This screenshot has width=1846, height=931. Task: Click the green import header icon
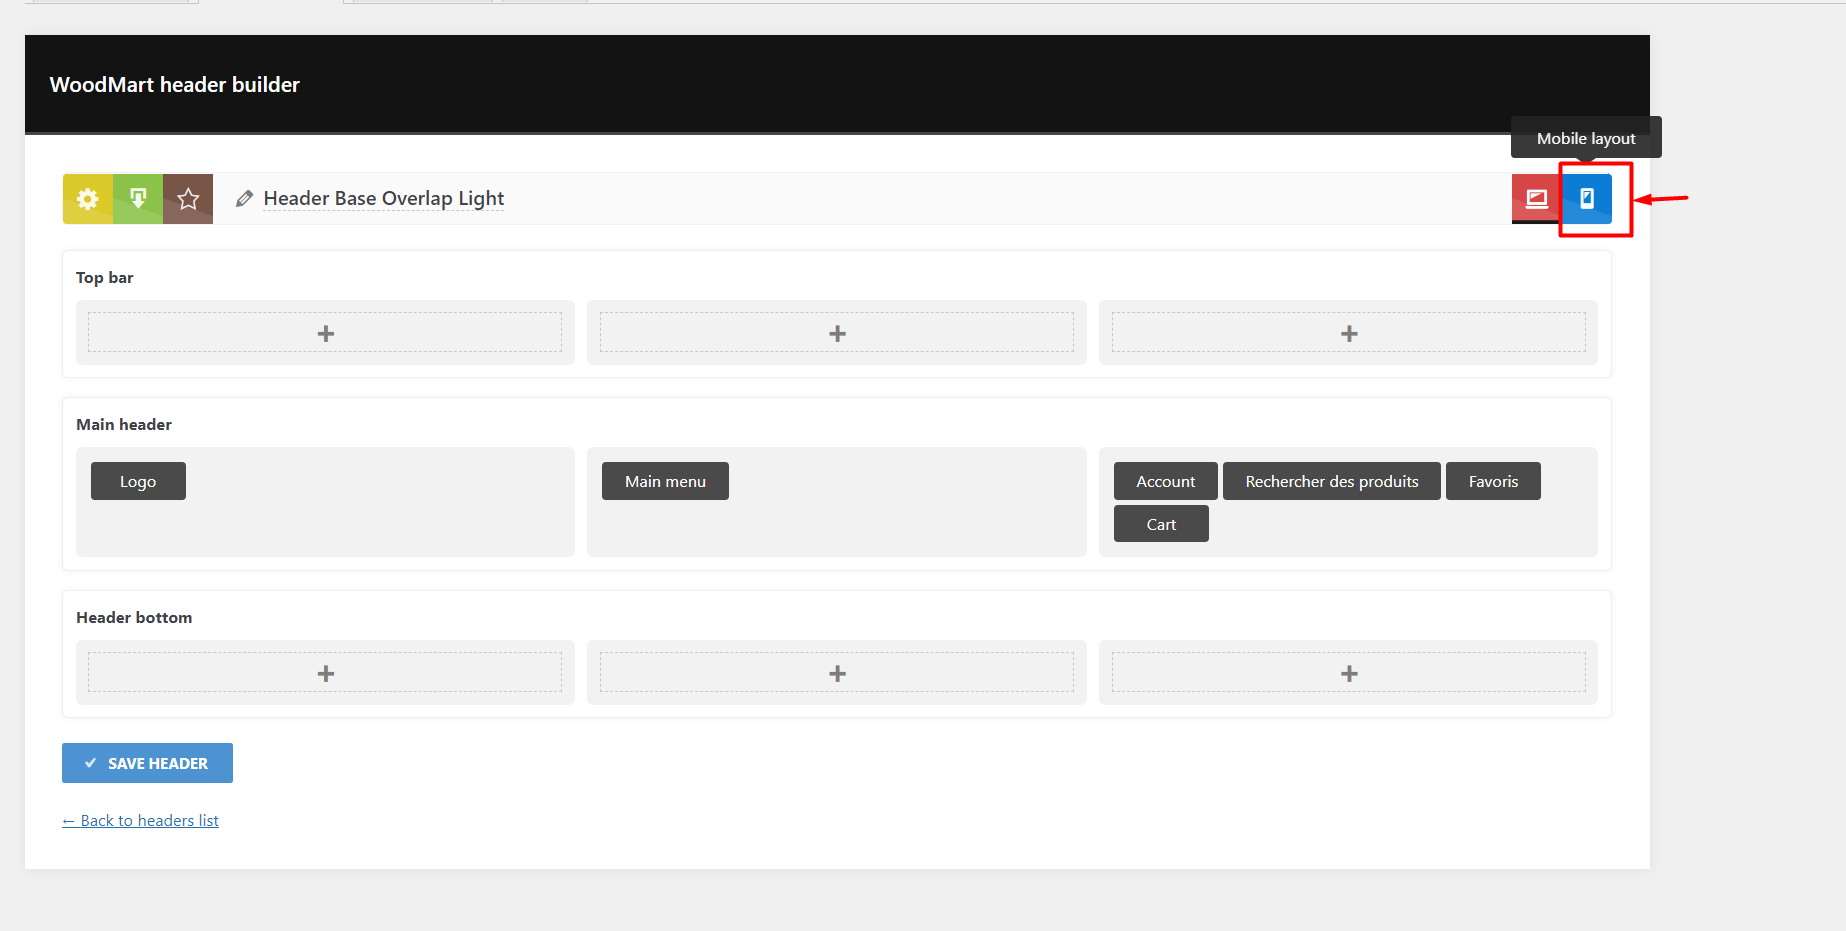[138, 199]
